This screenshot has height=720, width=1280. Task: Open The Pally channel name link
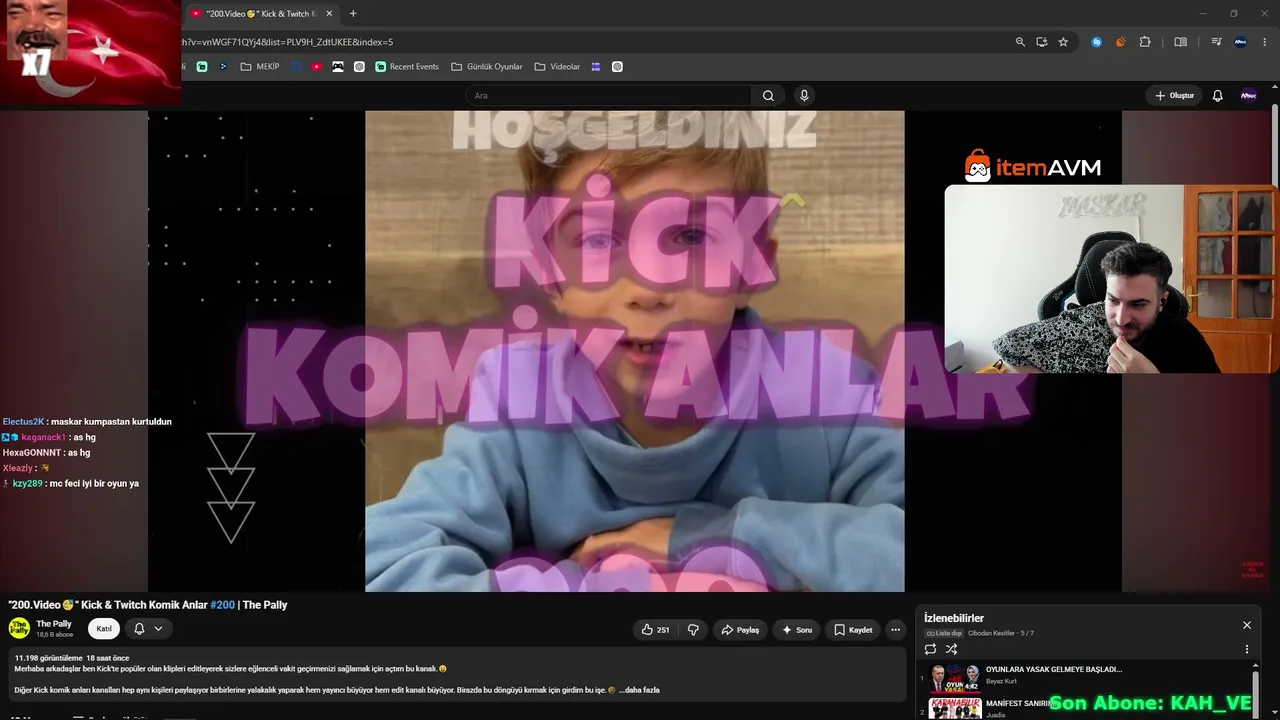54,624
